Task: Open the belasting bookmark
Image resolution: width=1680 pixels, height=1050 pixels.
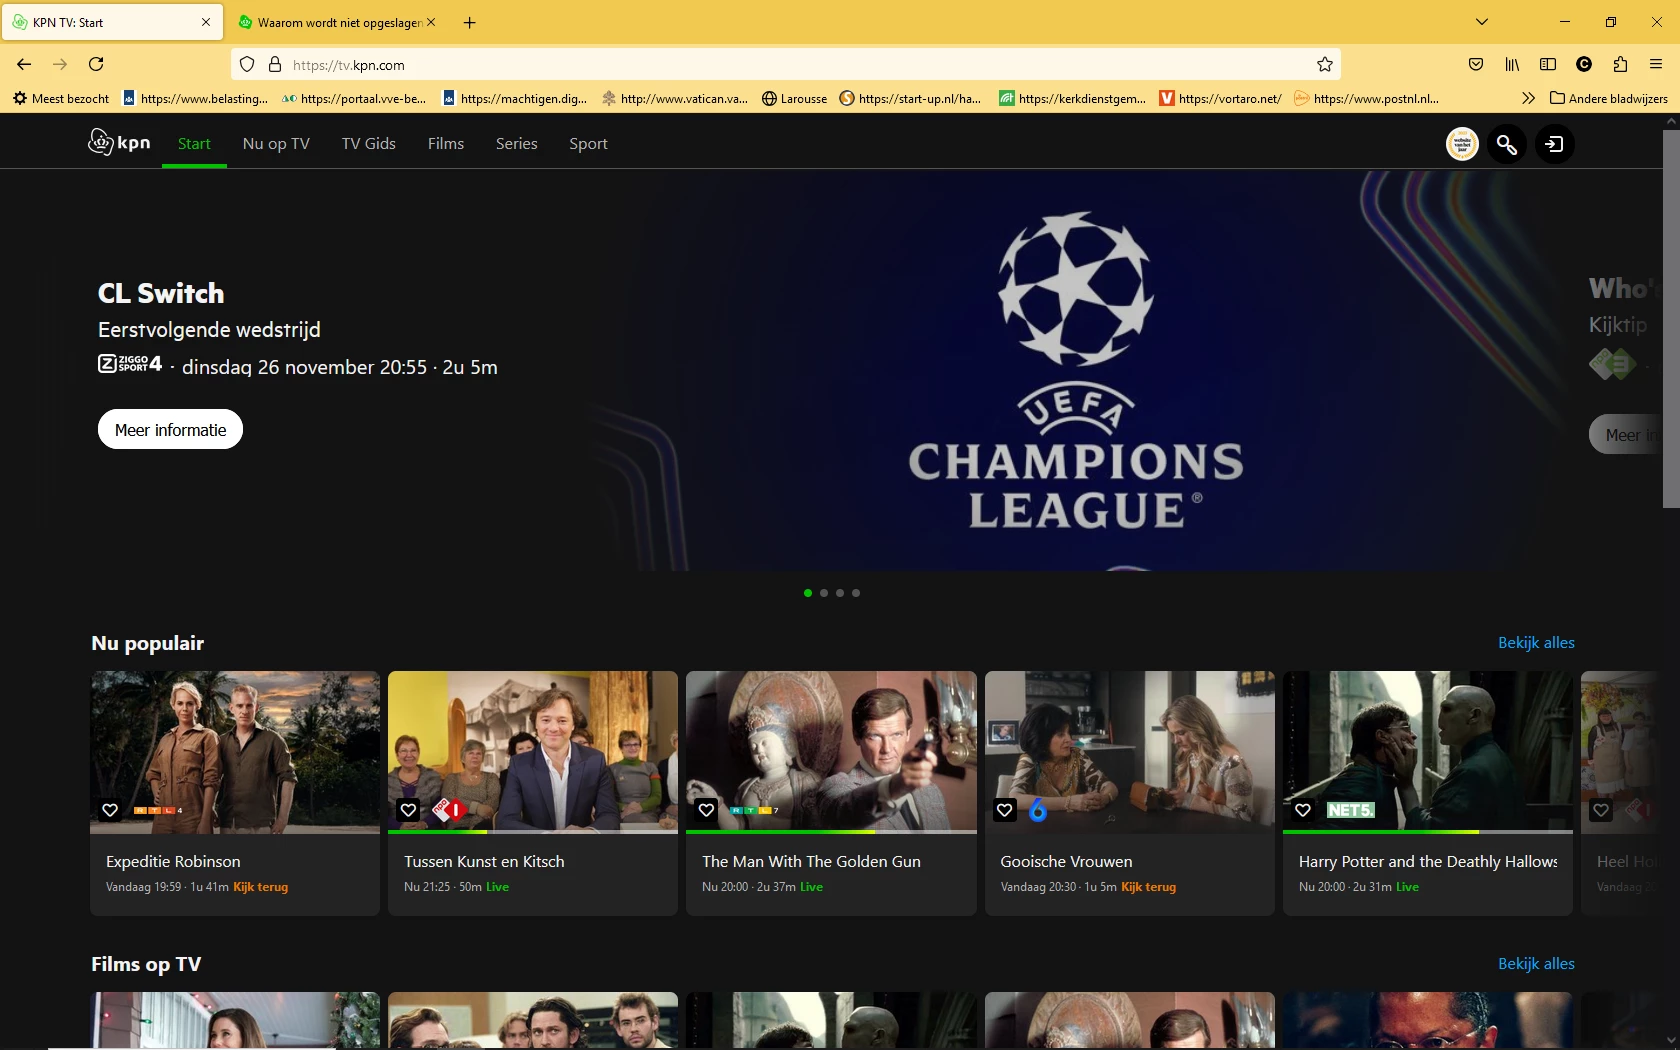Action: [x=196, y=98]
